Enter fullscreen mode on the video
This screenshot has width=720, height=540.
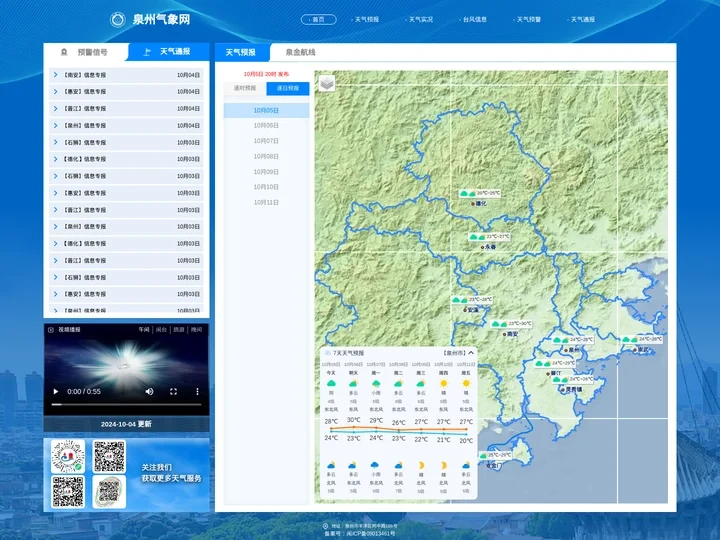pos(173,391)
